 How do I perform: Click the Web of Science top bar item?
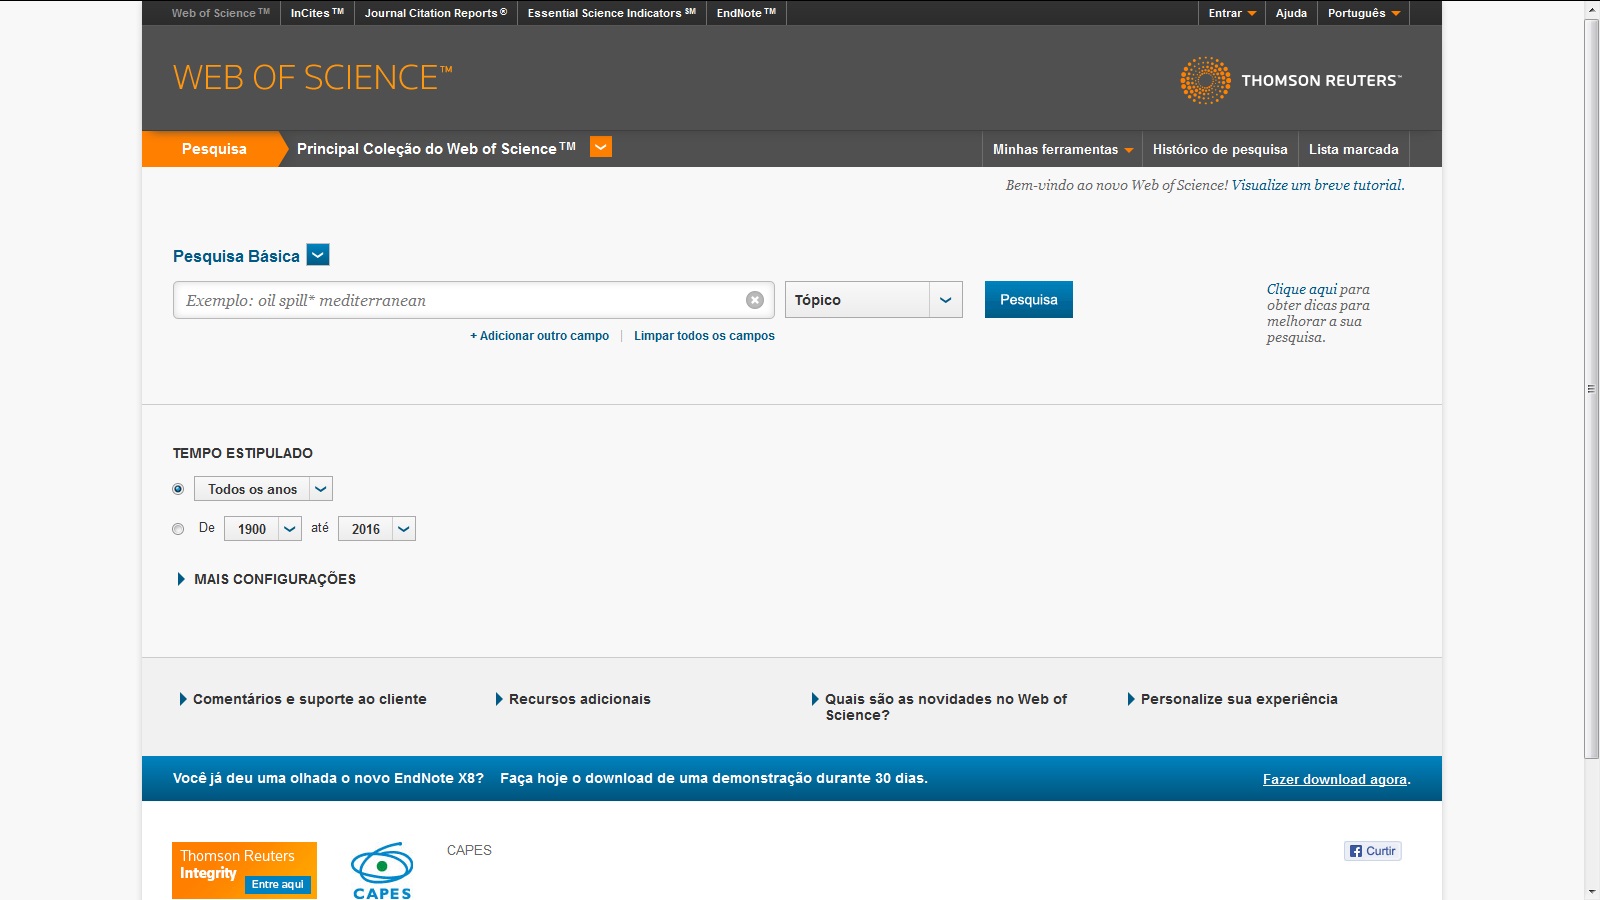tap(221, 13)
